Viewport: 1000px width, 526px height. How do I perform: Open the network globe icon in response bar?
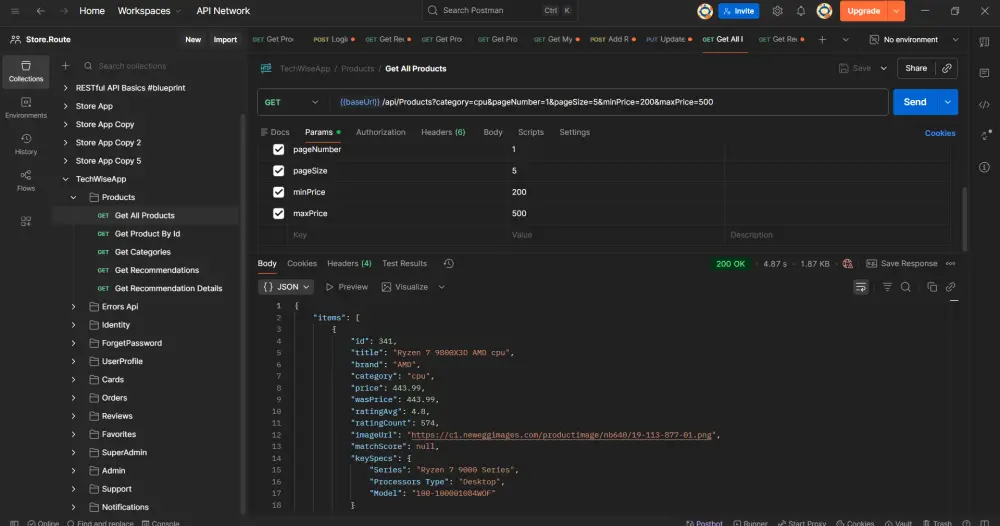click(848, 264)
